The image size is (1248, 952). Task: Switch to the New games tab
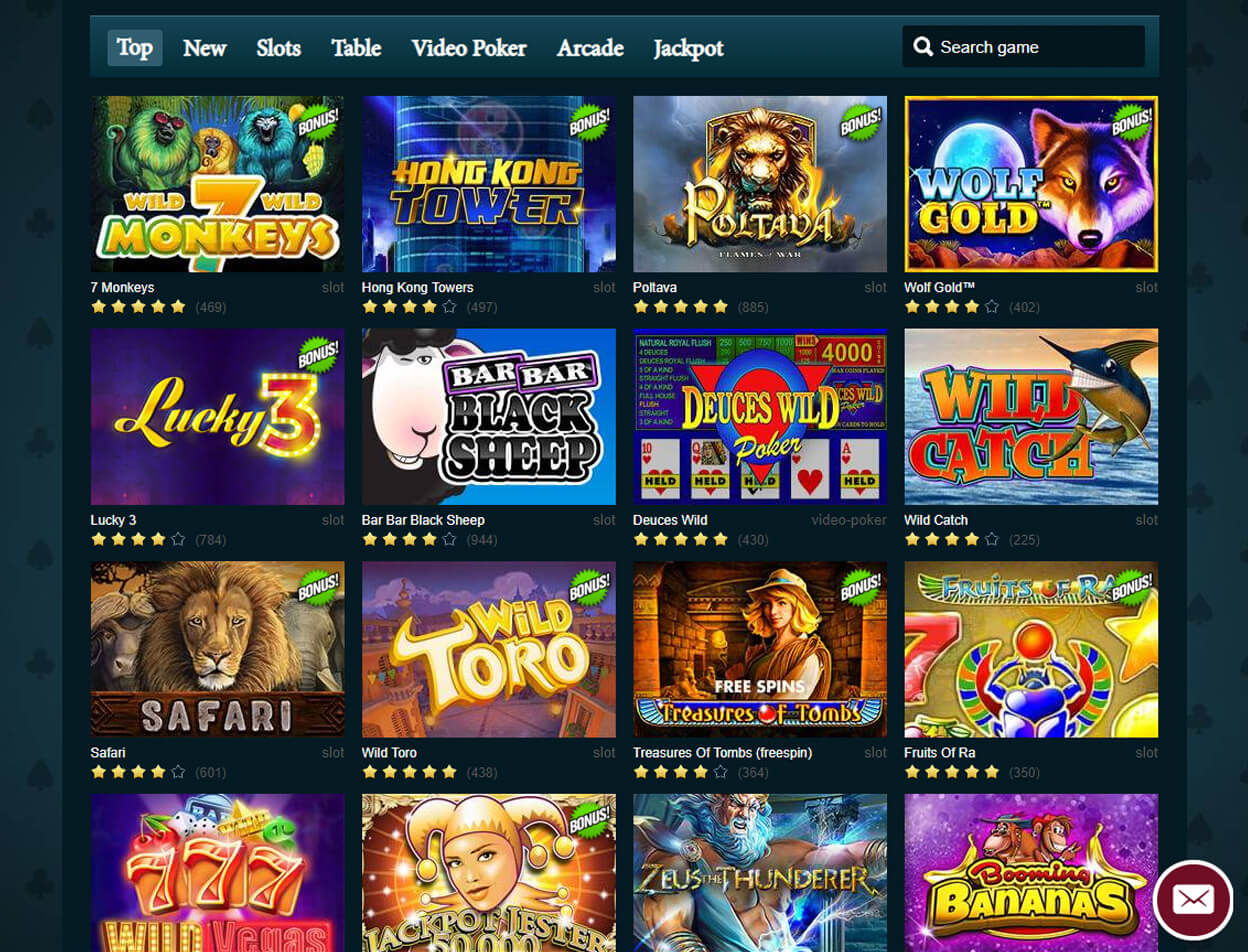(205, 48)
